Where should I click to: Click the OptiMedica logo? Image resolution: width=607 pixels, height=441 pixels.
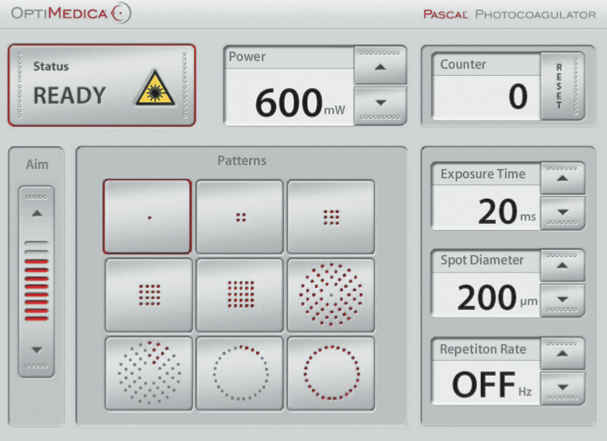(x=71, y=13)
